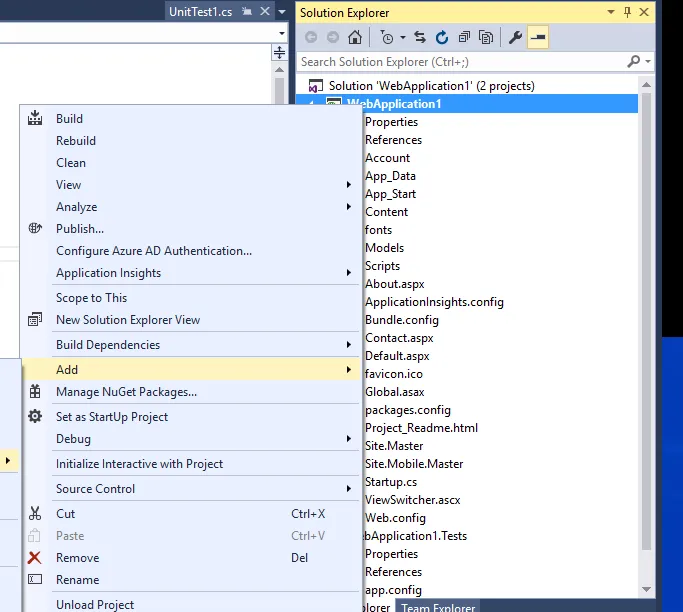
Task: Select the Models folder in tree
Action: 385,248
